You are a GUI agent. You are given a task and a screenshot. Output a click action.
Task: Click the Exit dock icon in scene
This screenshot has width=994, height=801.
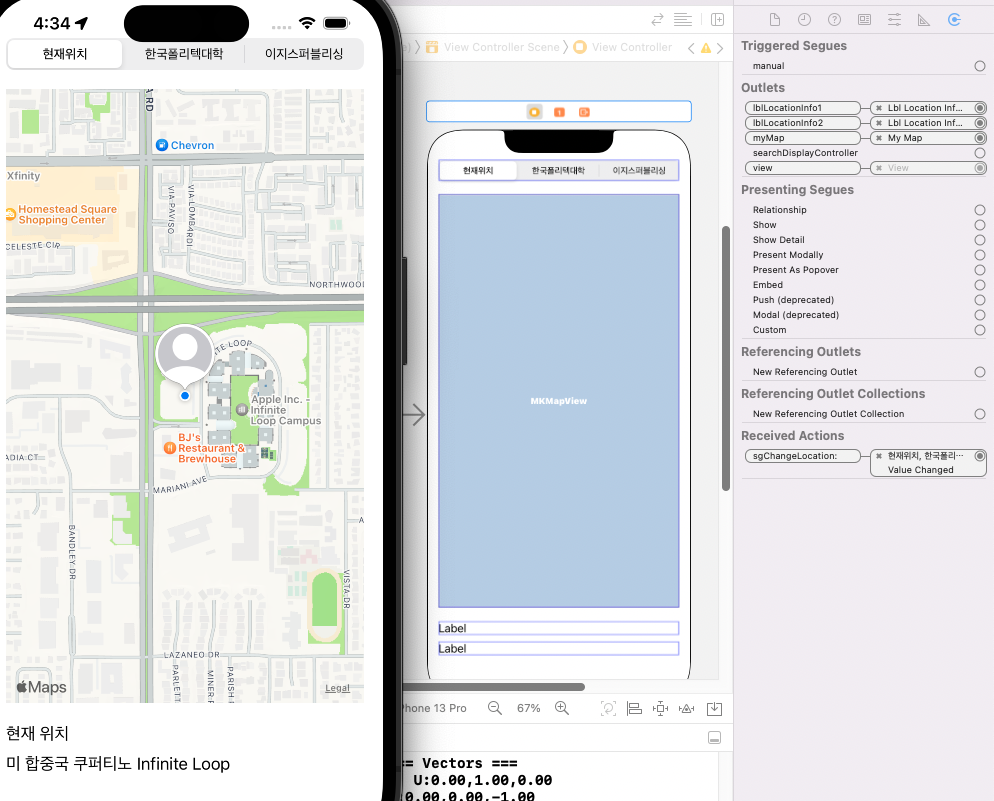(584, 112)
